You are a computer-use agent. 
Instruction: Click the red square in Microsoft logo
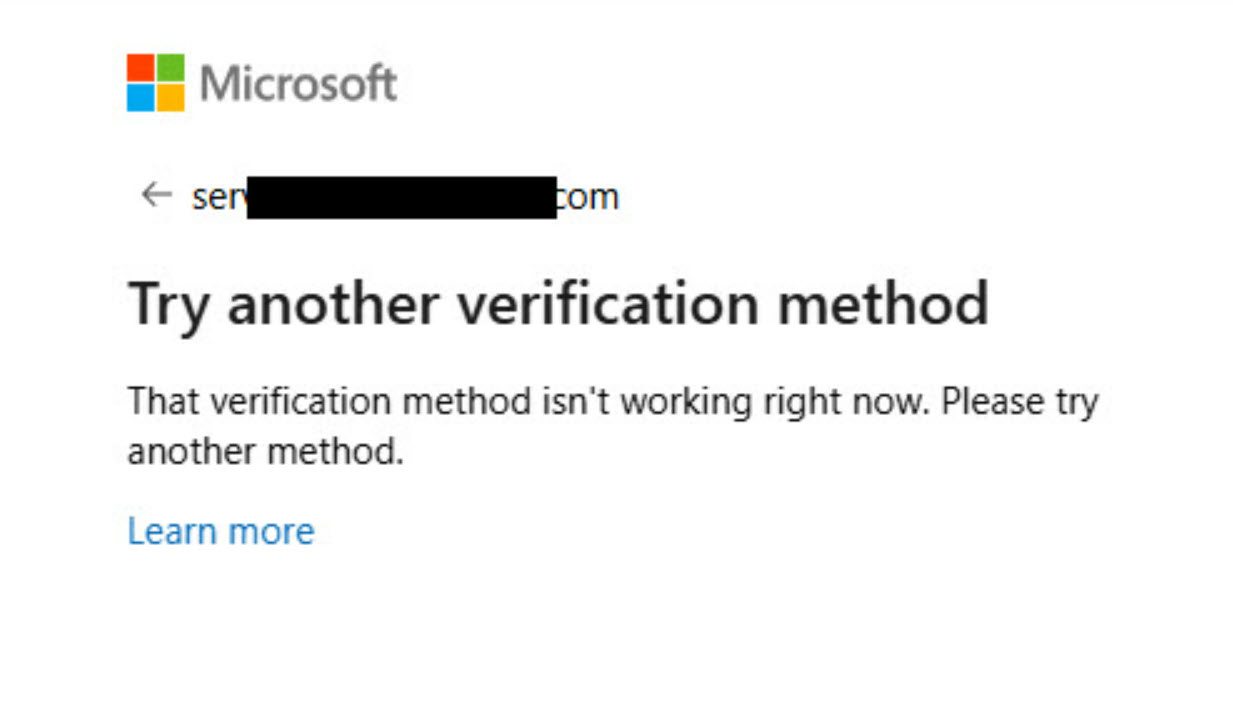click(141, 68)
